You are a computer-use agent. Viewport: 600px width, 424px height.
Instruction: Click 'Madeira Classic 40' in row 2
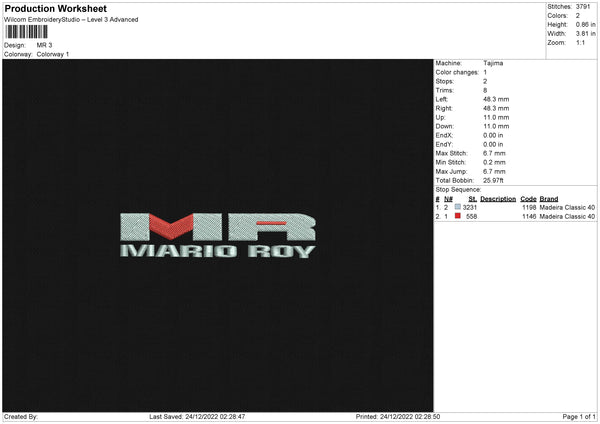567,217
